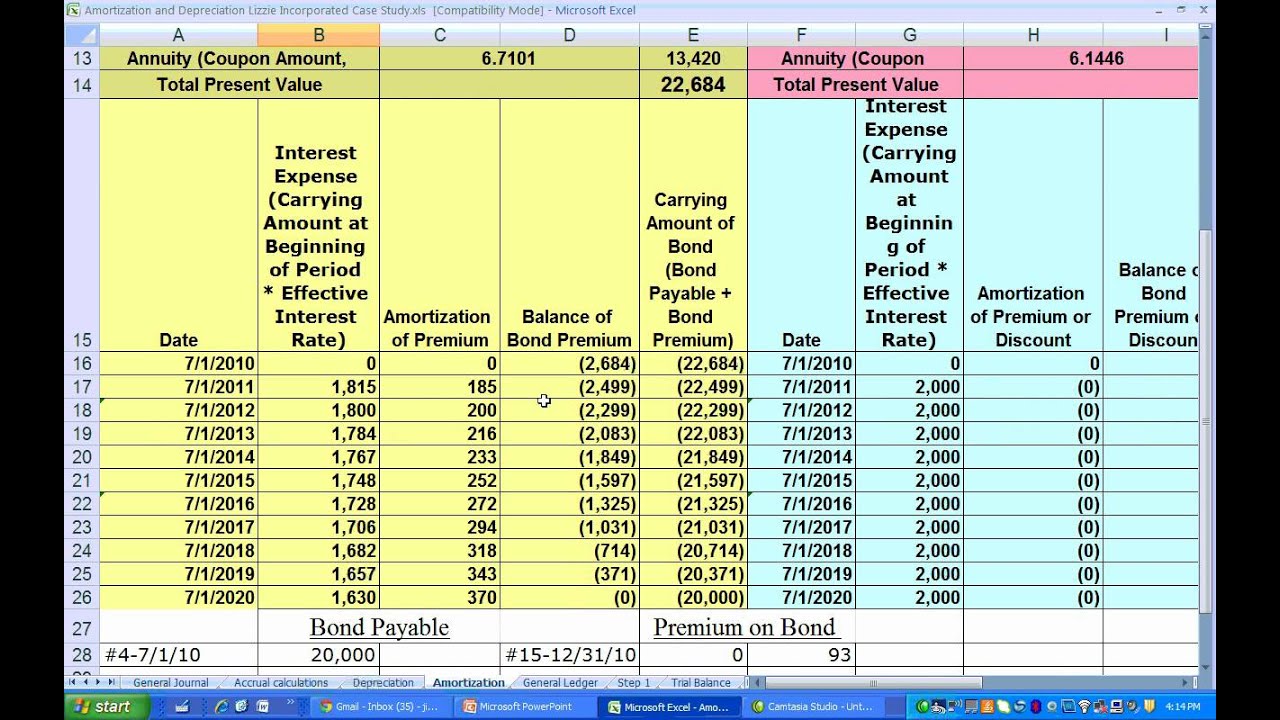Switch to Gmail Inbox Chrome taskbar window
This screenshot has width=1280, height=720.
tap(380, 706)
